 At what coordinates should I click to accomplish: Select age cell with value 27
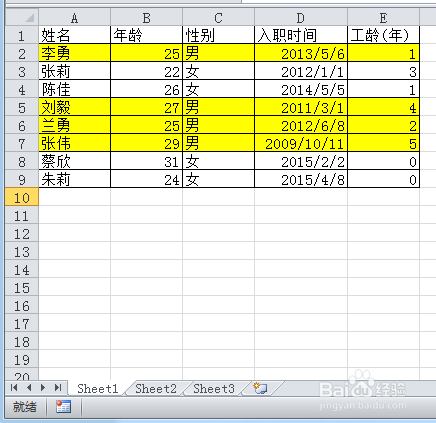point(146,107)
